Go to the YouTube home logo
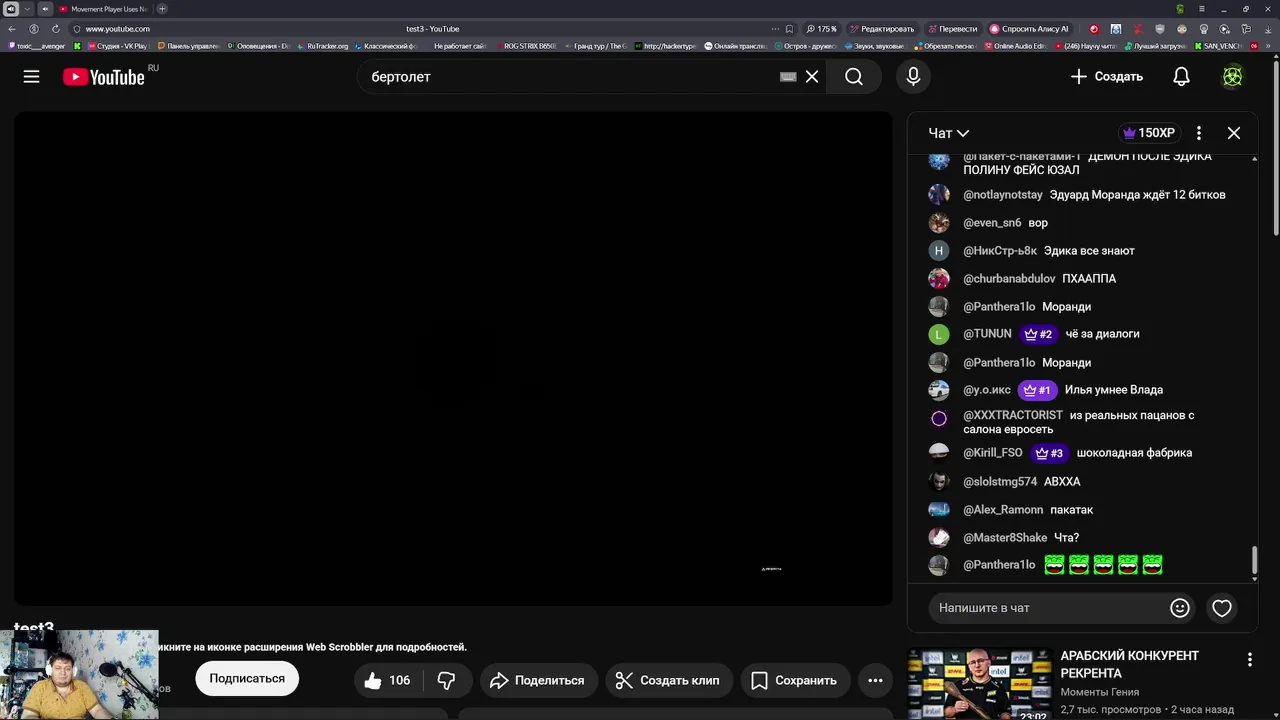The image size is (1280, 720). click(x=104, y=77)
